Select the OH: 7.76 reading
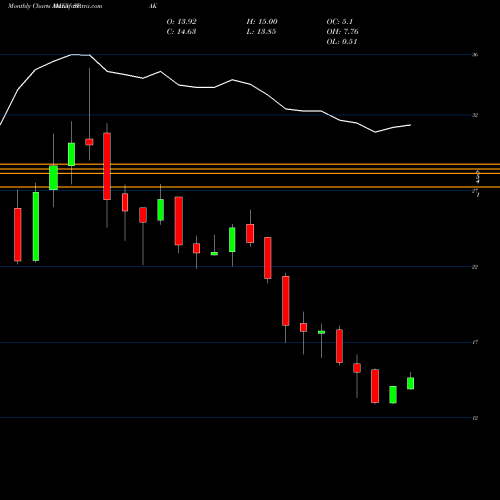 pyautogui.click(x=342, y=32)
